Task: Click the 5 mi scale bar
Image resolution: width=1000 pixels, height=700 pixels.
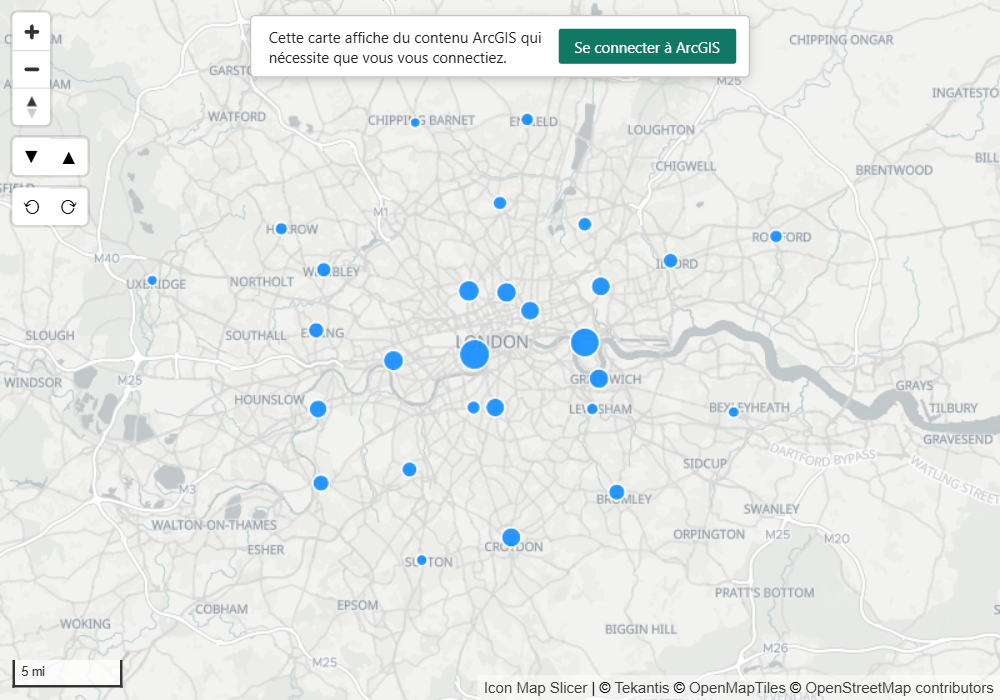Action: click(67, 673)
